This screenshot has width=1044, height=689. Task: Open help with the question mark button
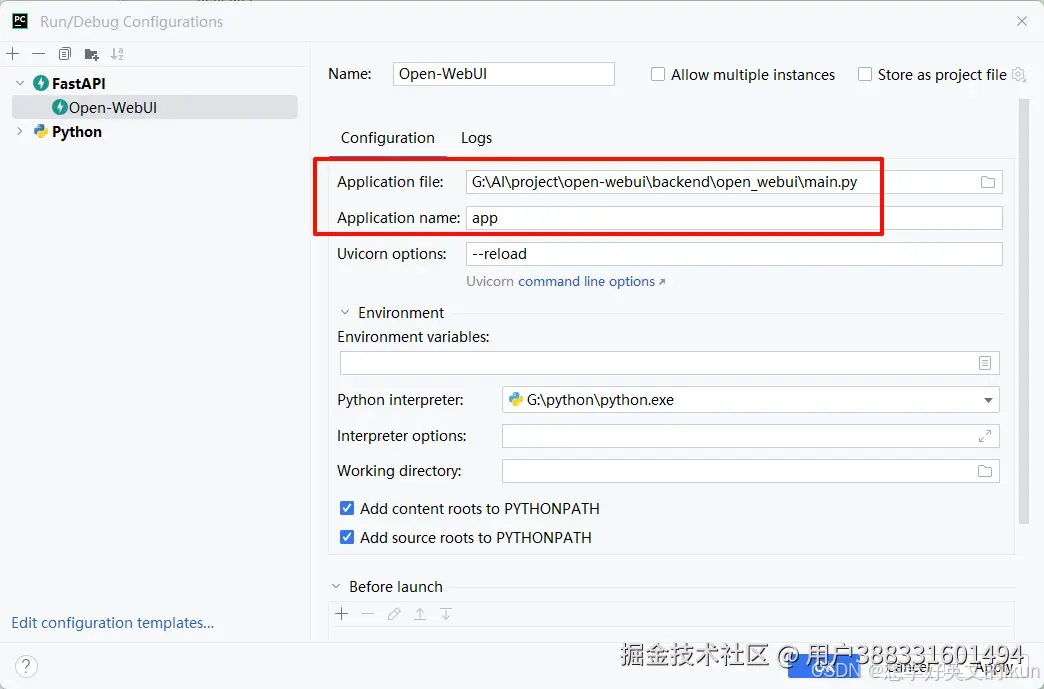[x=26, y=666]
